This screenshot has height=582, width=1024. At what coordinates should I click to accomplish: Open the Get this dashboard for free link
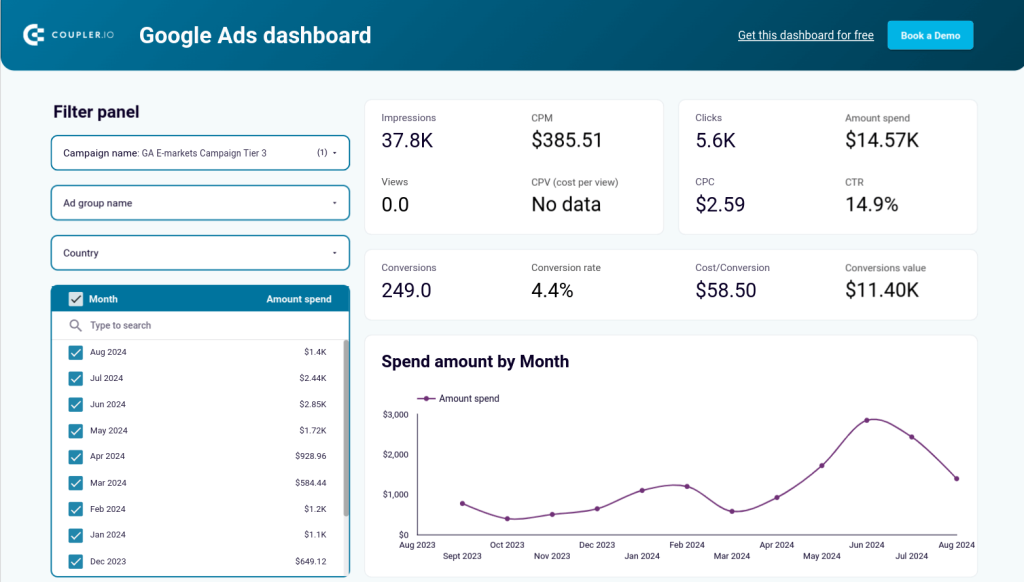click(x=806, y=34)
